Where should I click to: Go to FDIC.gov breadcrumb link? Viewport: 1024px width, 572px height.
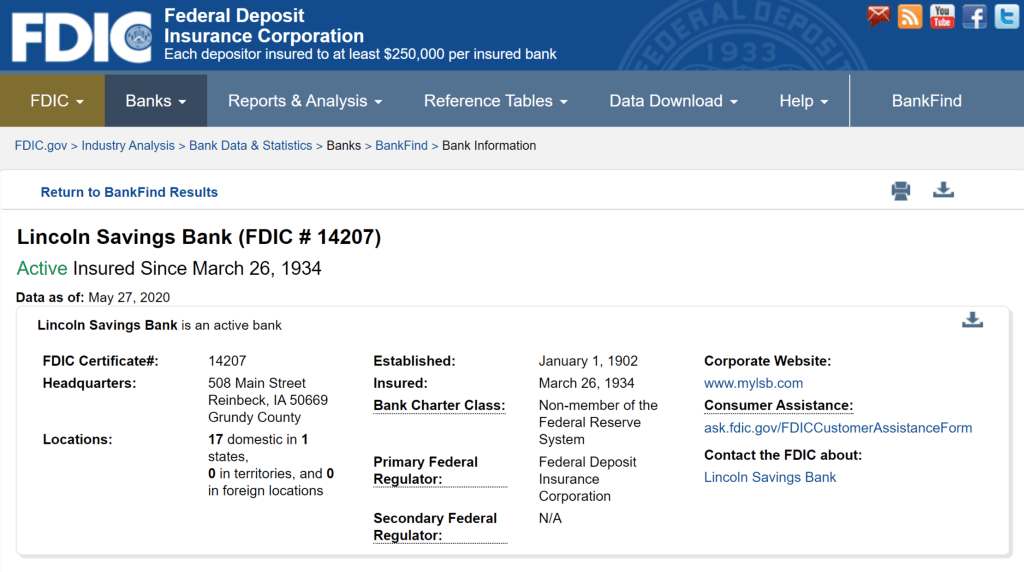(x=40, y=146)
